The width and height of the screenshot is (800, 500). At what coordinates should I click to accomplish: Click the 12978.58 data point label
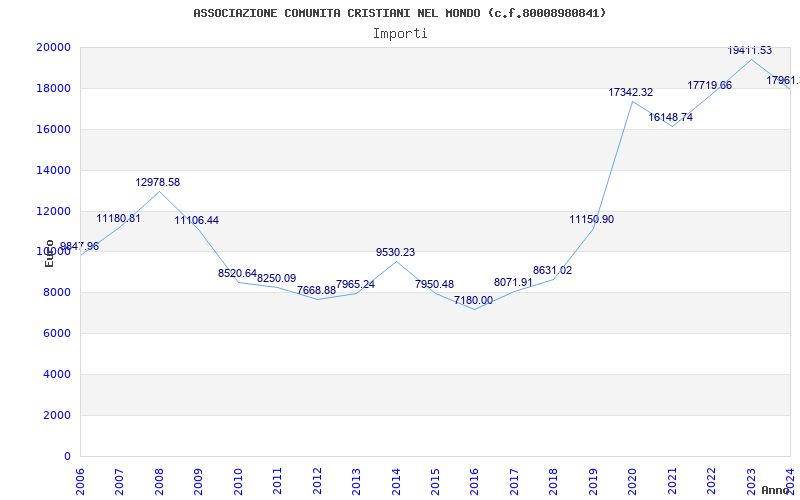point(158,182)
